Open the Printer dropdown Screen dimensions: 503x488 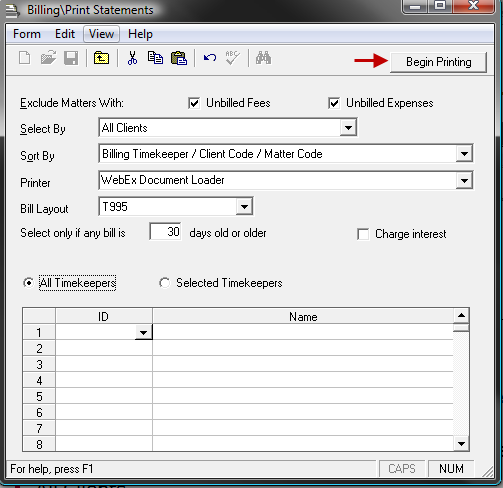[464, 181]
